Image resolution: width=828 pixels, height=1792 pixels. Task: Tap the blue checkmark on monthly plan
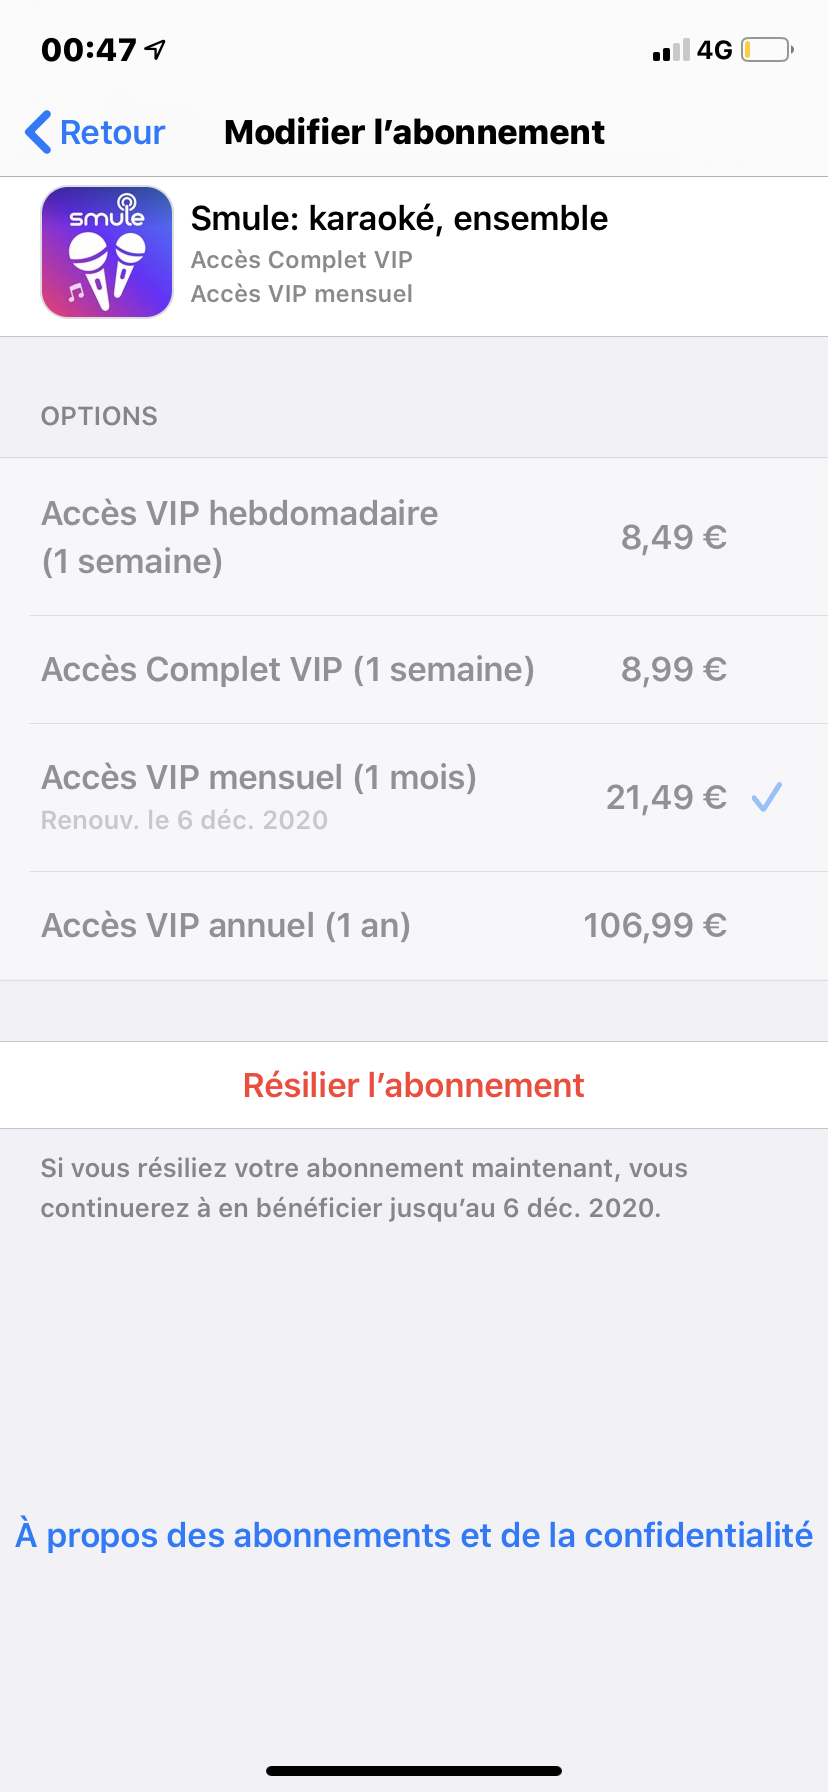click(767, 797)
